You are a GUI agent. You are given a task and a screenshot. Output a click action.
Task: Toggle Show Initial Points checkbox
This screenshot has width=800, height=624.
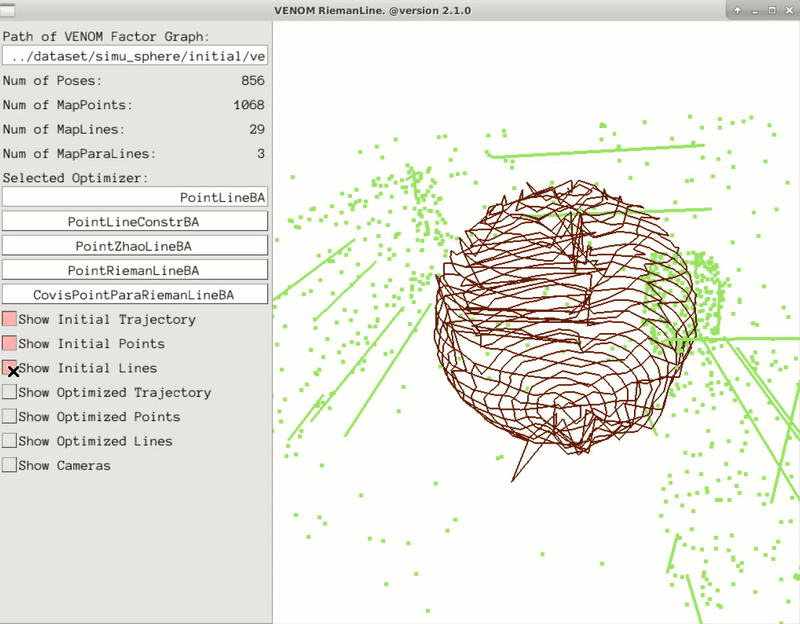(x=10, y=344)
